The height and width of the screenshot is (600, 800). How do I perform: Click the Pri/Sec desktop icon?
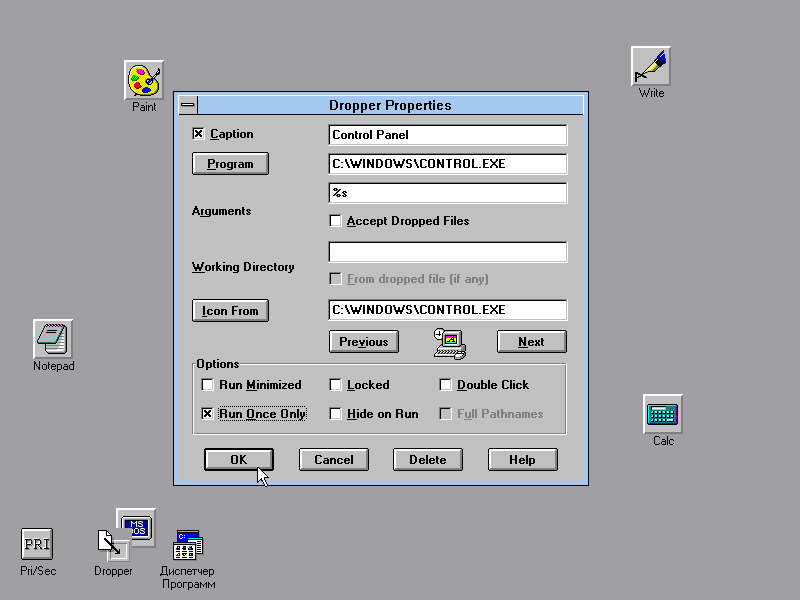click(37, 545)
